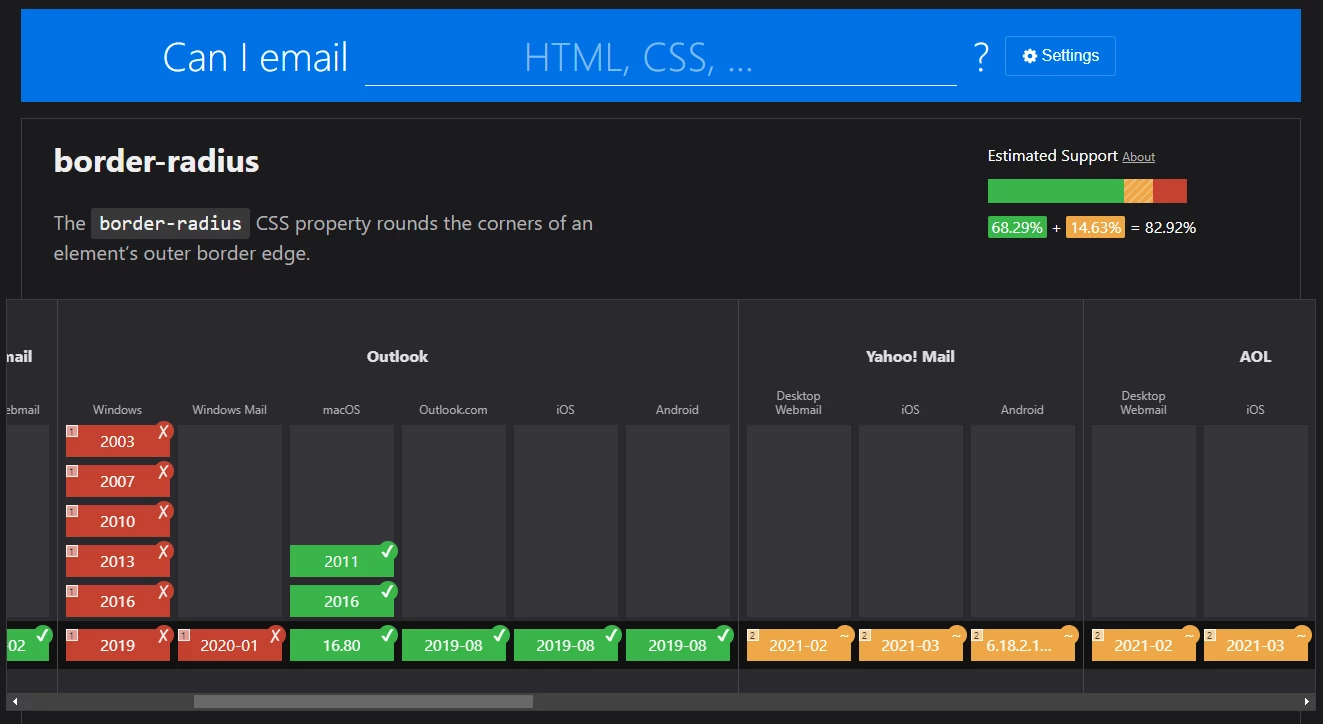Screen dimensions: 1323x724
Task: Click the green checkmark on Outlook.com 2019-08
Action: click(x=500, y=635)
